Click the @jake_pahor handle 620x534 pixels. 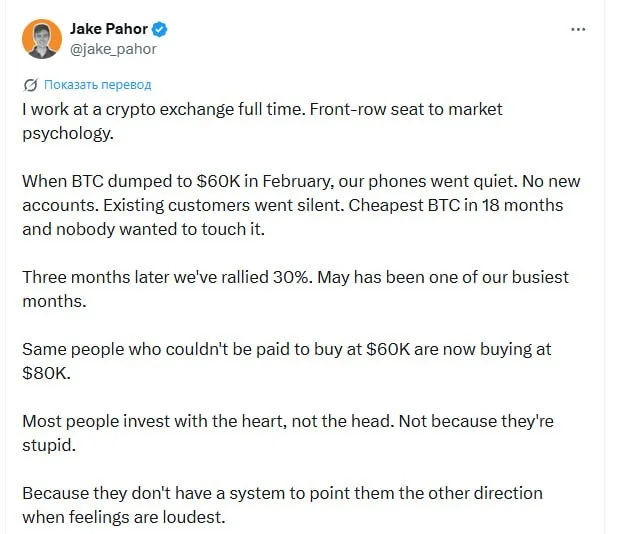click(x=113, y=49)
